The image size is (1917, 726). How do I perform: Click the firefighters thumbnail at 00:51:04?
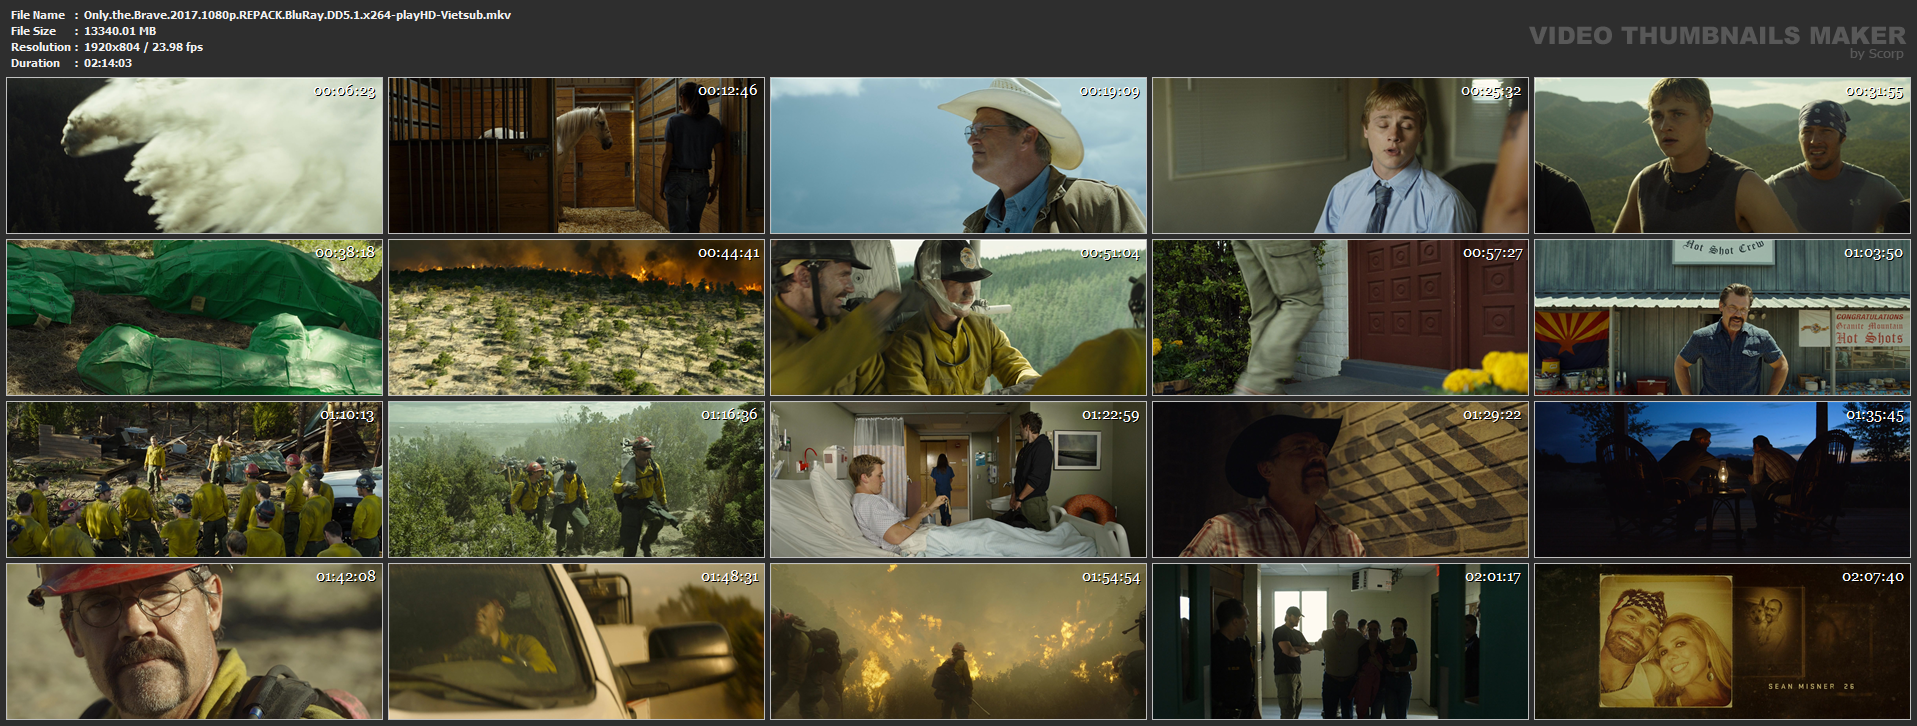[x=958, y=318]
